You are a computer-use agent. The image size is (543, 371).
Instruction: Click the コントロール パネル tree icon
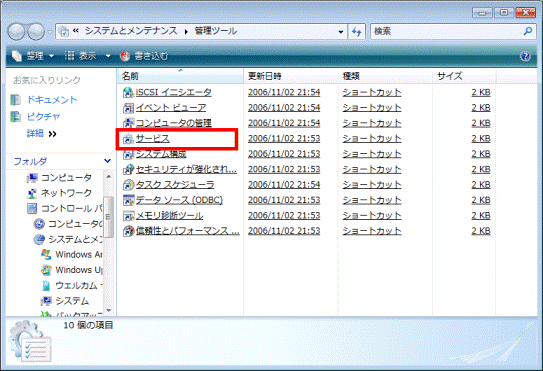coord(32,208)
